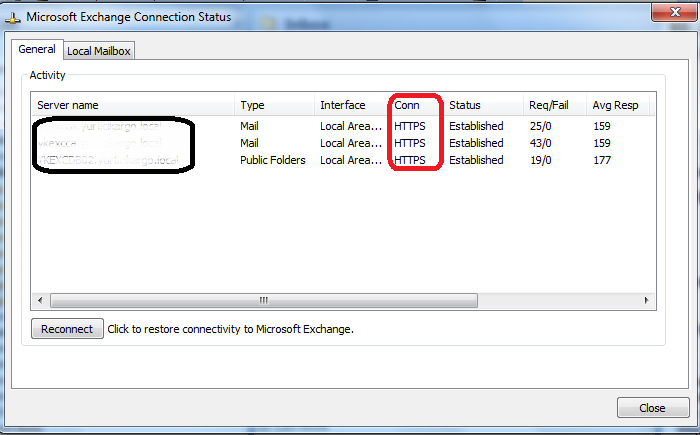
Task: Click the Status column header
Action: point(482,105)
